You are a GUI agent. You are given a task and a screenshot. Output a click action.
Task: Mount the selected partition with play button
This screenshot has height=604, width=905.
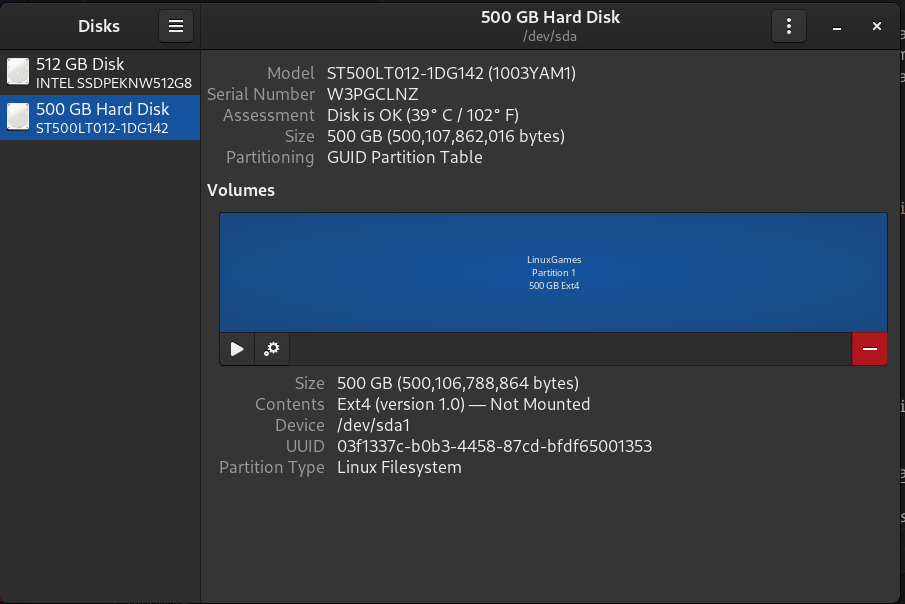tap(237, 349)
